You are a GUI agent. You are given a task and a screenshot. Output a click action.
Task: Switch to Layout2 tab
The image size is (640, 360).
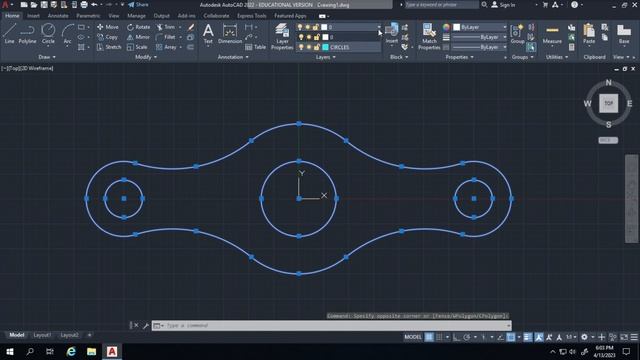[x=69, y=335]
